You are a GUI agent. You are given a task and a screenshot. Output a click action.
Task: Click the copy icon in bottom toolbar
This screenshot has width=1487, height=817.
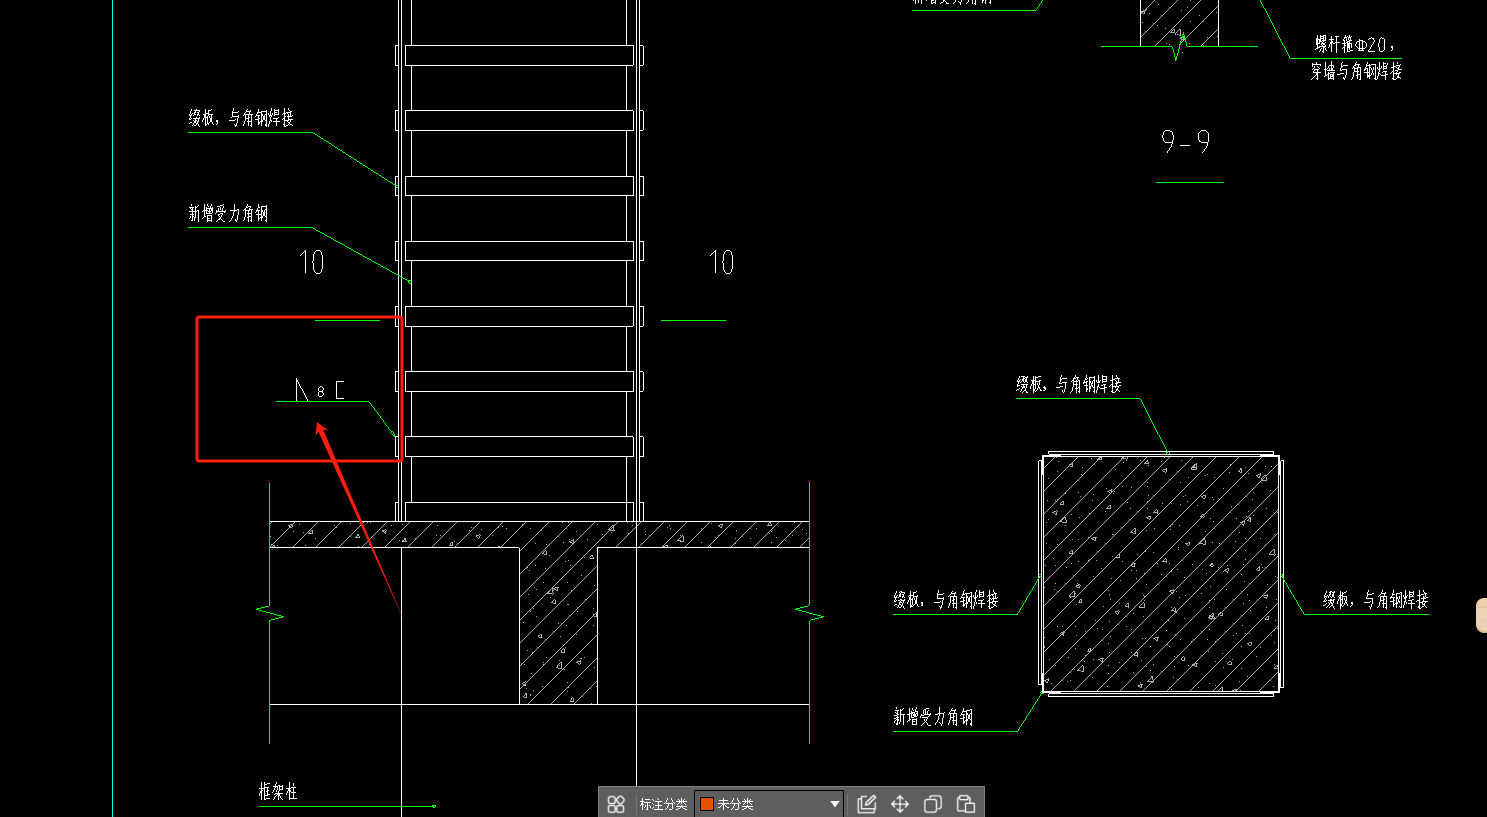pos(933,804)
